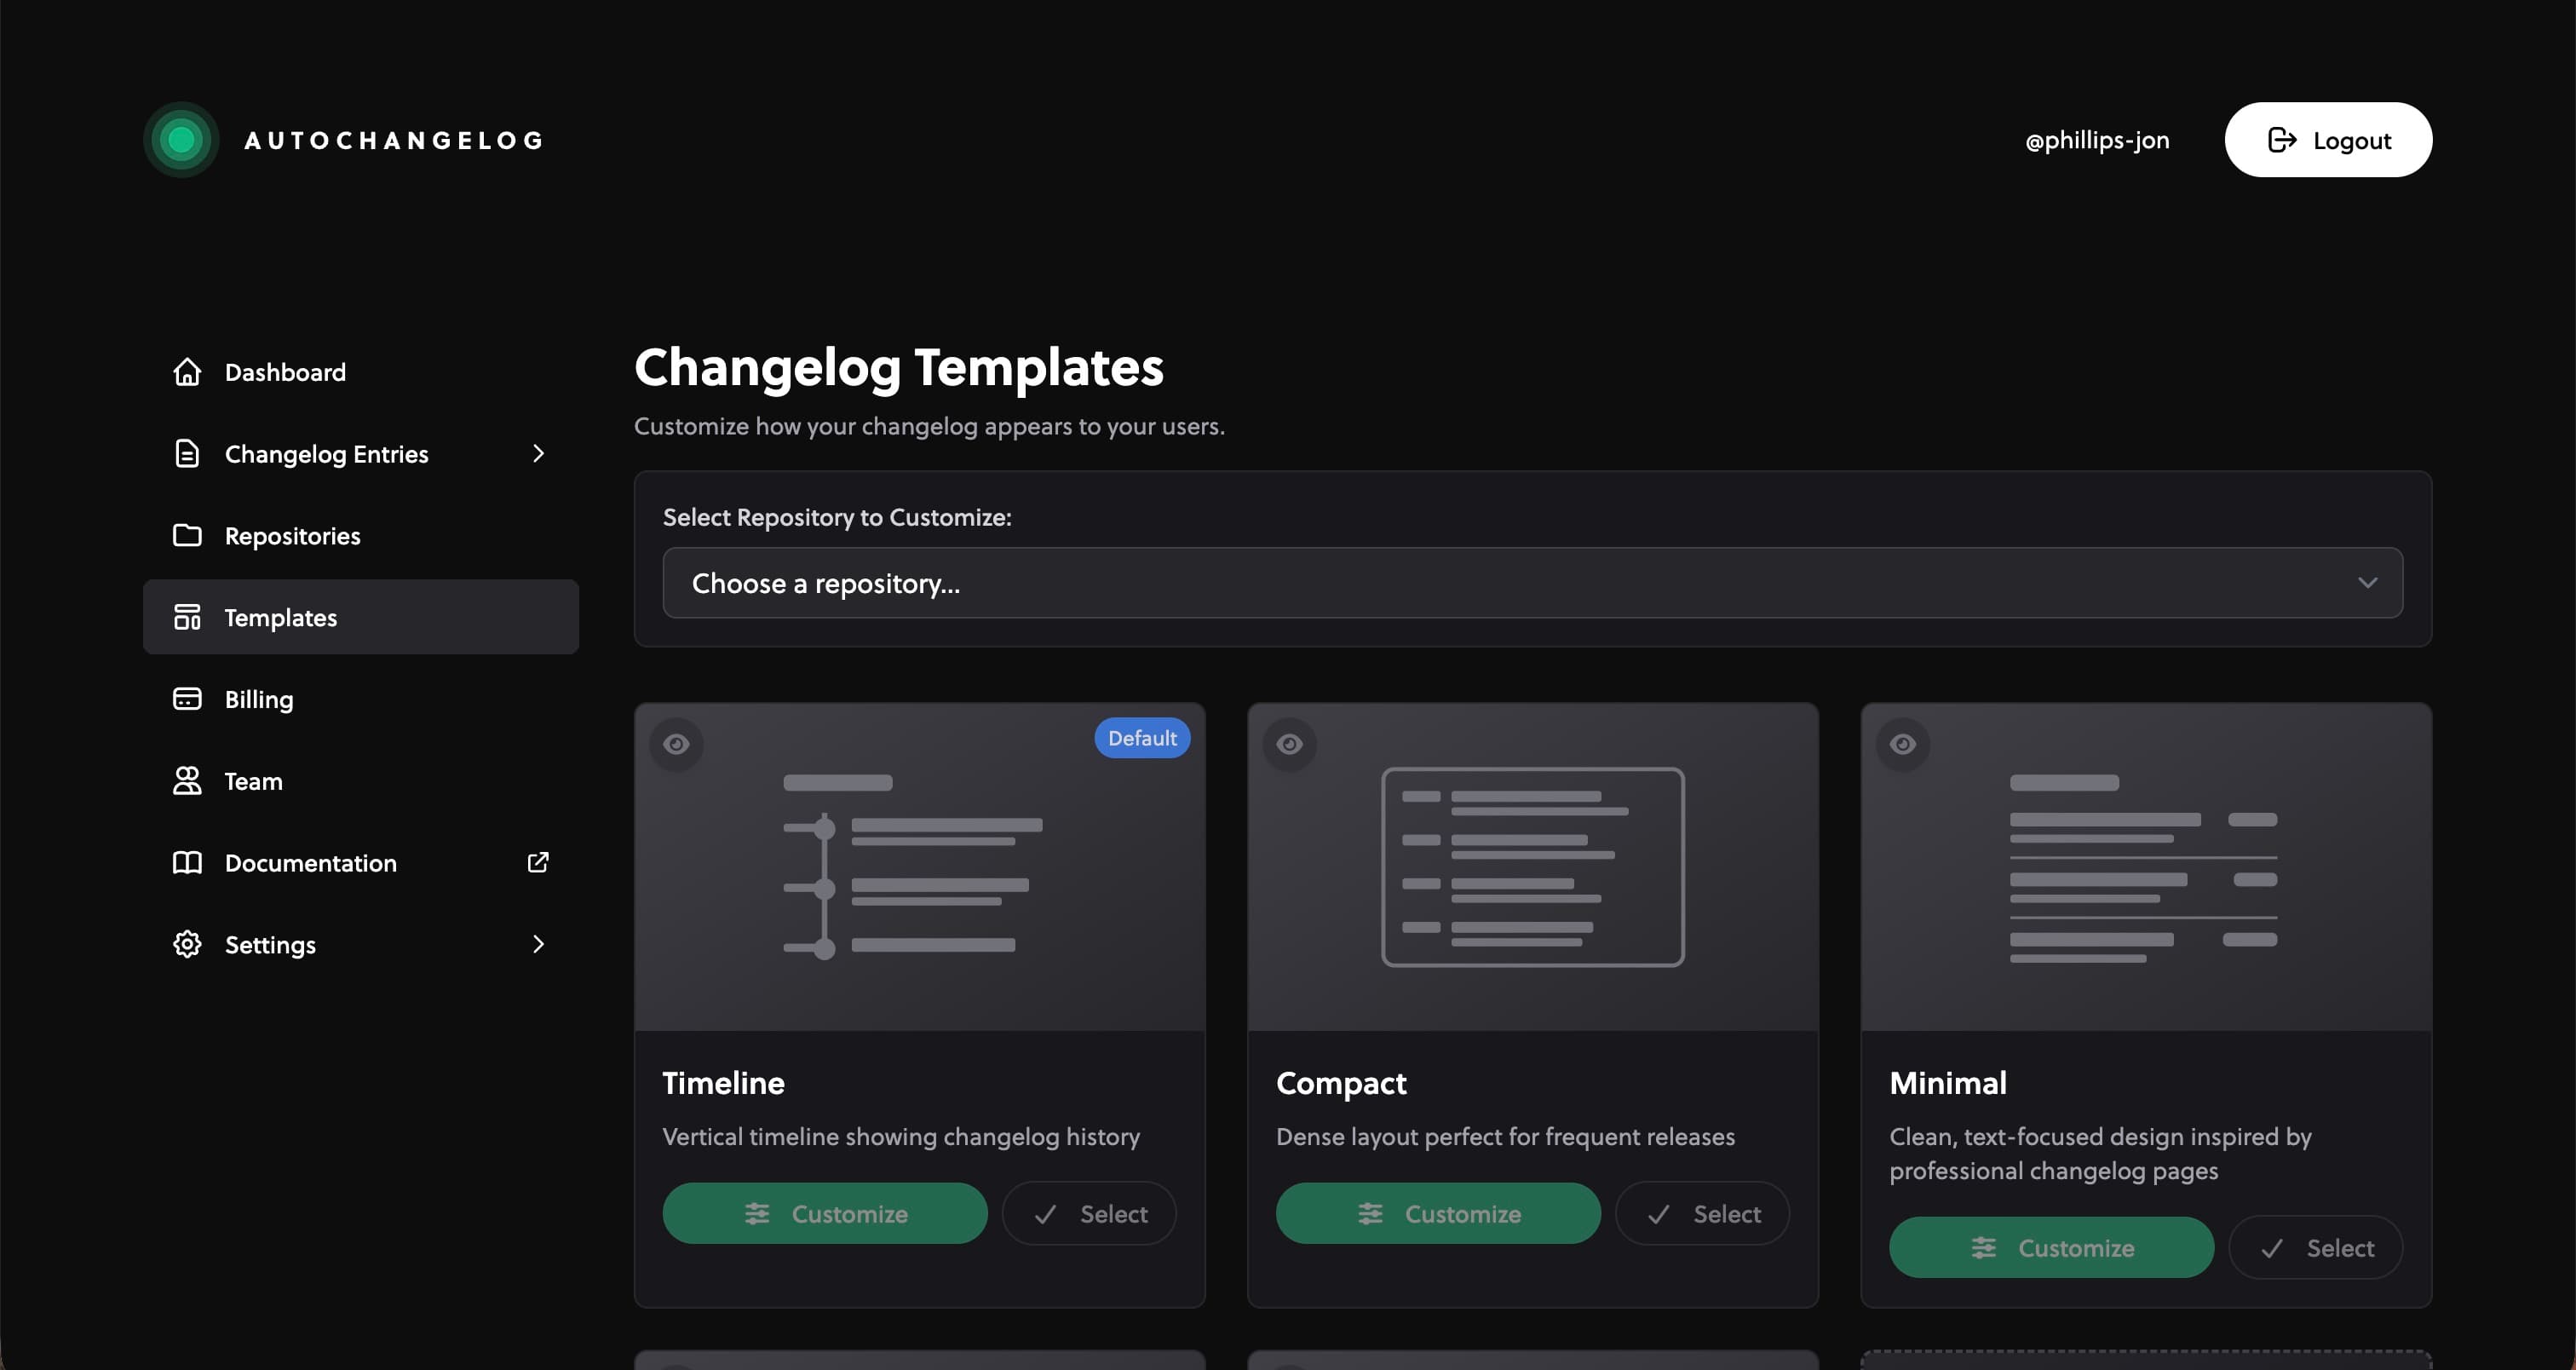
Task: Expand the Changelog Entries submenu chevron
Action: [x=538, y=454]
